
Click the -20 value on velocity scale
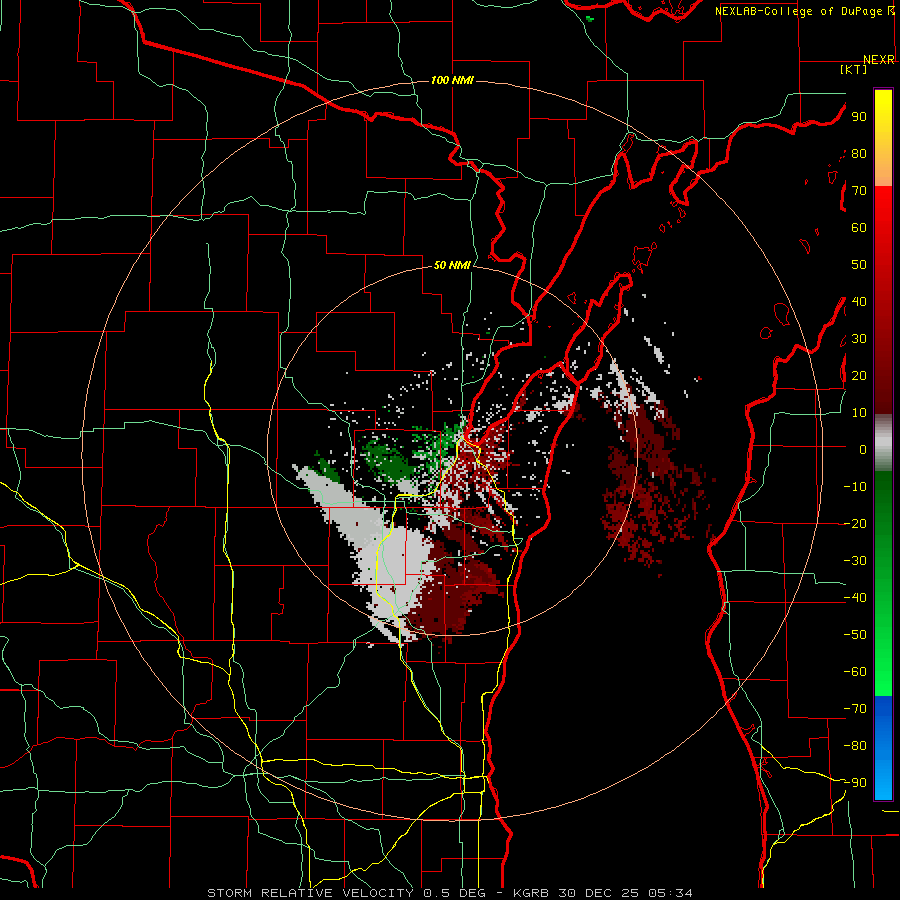click(x=855, y=524)
